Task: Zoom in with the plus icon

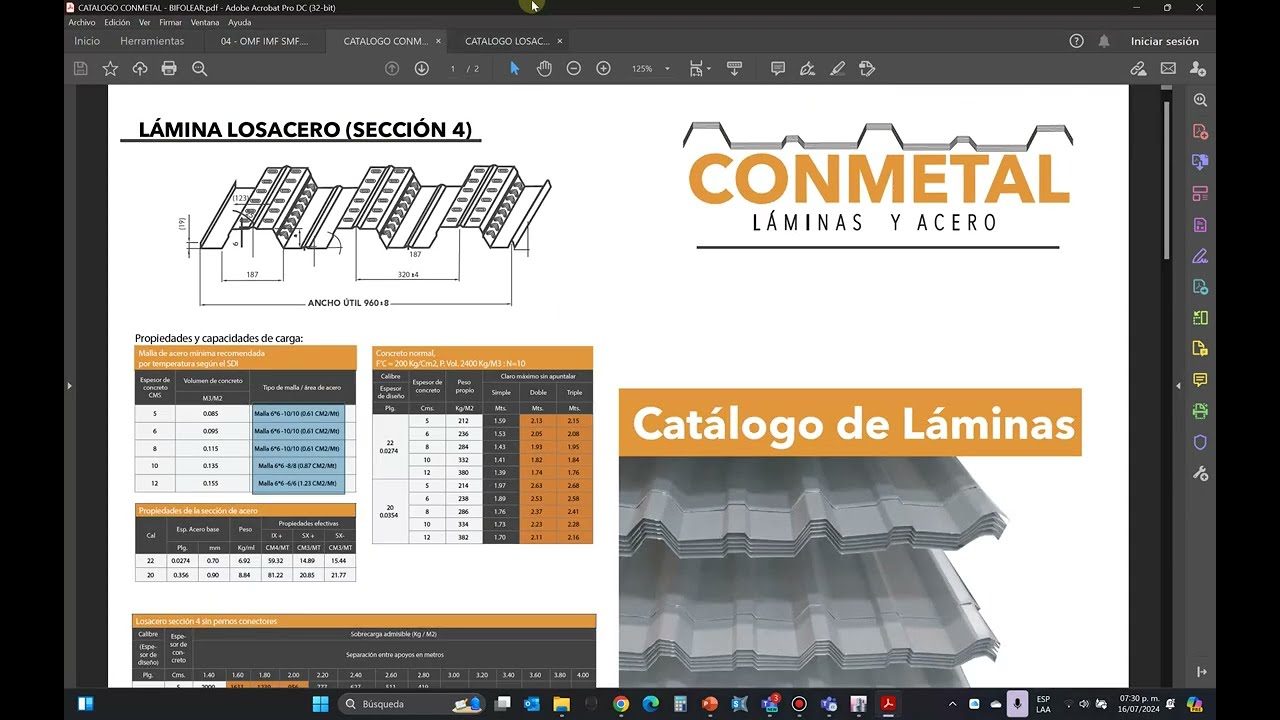Action: click(x=603, y=68)
